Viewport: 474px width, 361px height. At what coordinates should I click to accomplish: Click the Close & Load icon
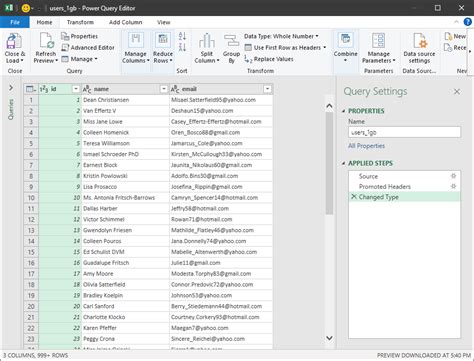14,41
